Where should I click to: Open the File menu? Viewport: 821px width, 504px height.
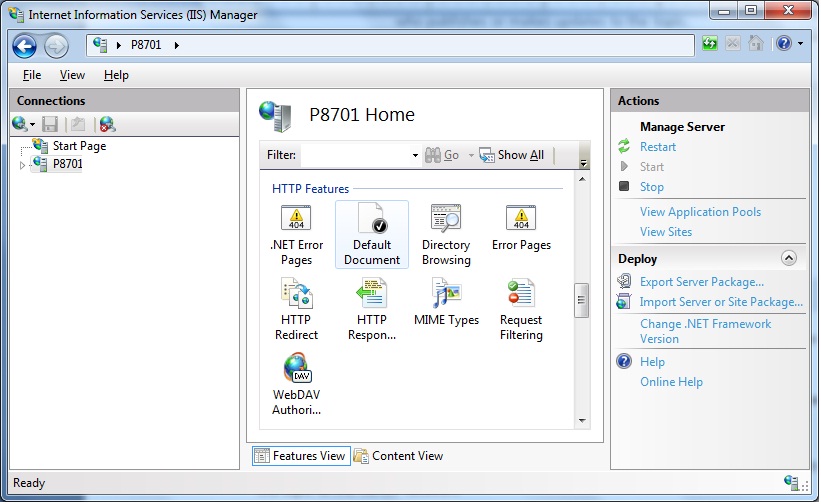click(x=32, y=75)
